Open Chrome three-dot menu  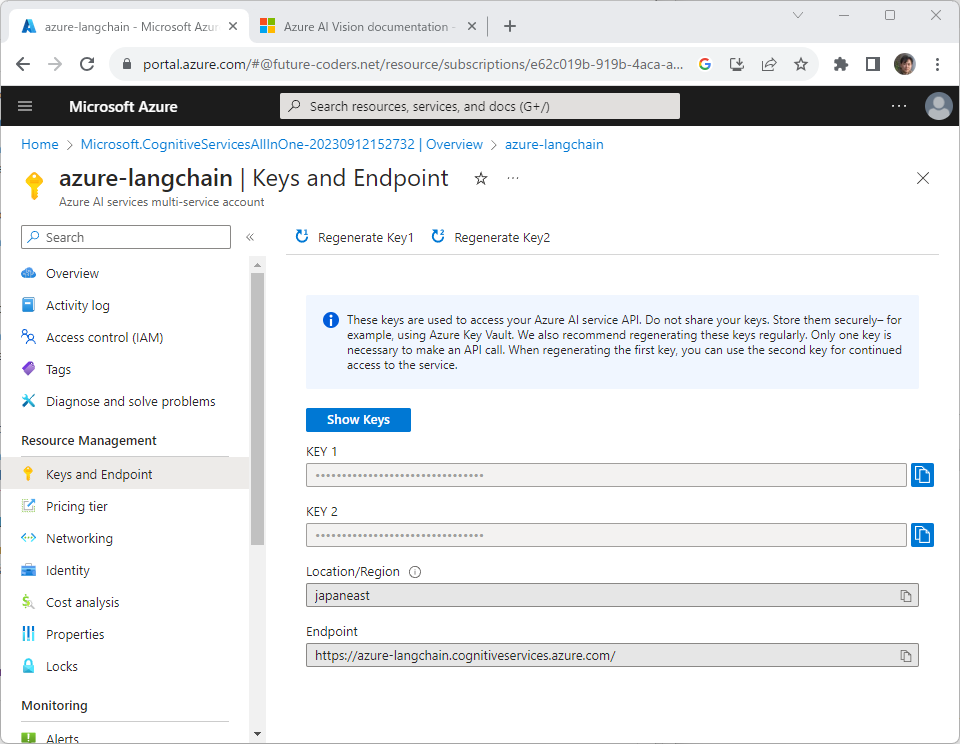[x=937, y=64]
